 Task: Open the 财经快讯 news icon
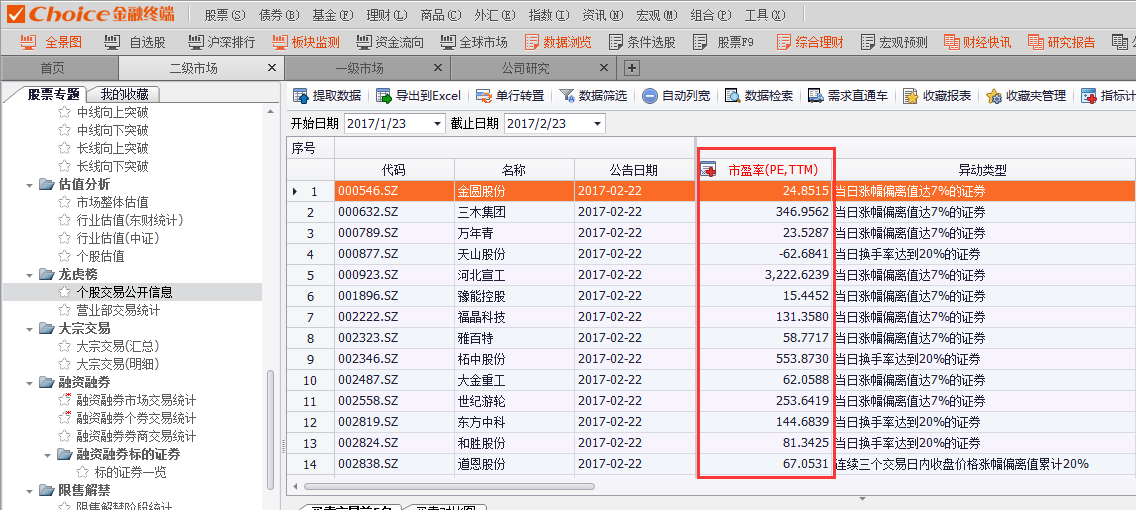[x=952, y=42]
